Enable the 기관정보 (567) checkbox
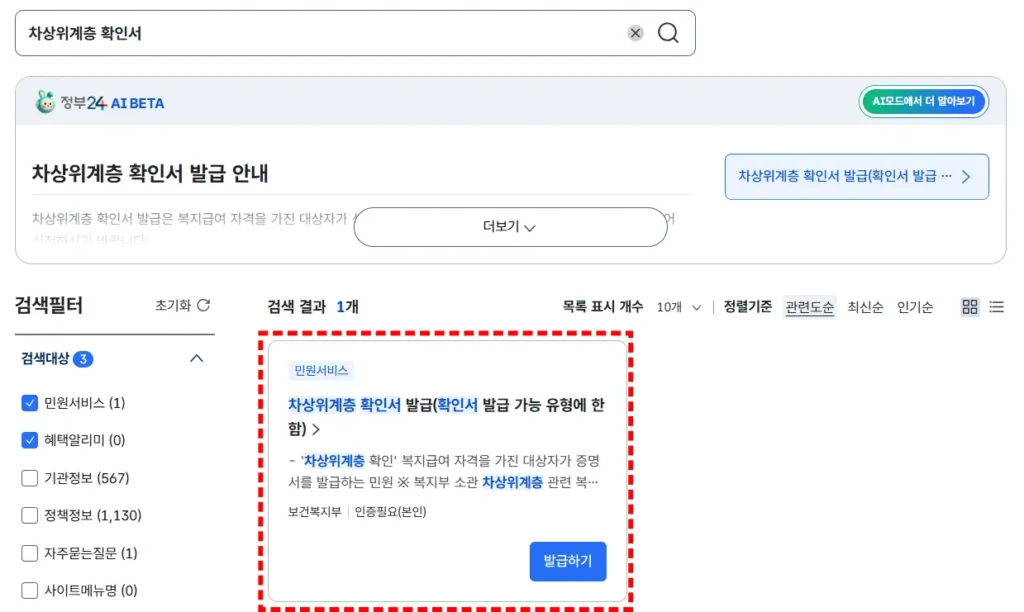 tap(29, 478)
